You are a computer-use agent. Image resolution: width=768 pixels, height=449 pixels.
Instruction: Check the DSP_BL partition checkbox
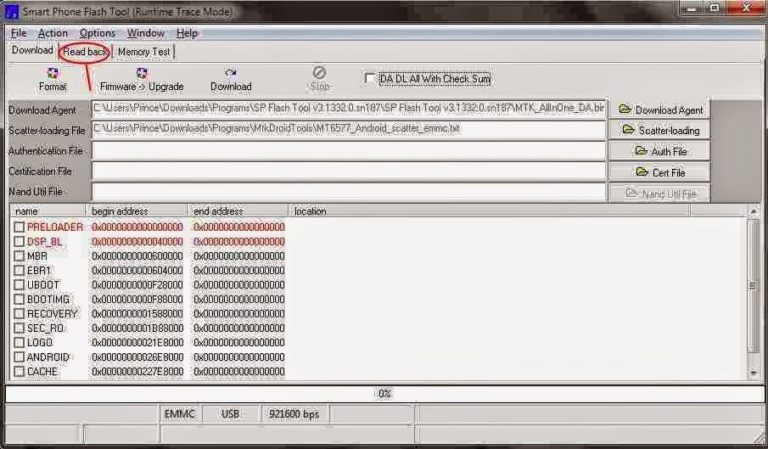coord(19,241)
